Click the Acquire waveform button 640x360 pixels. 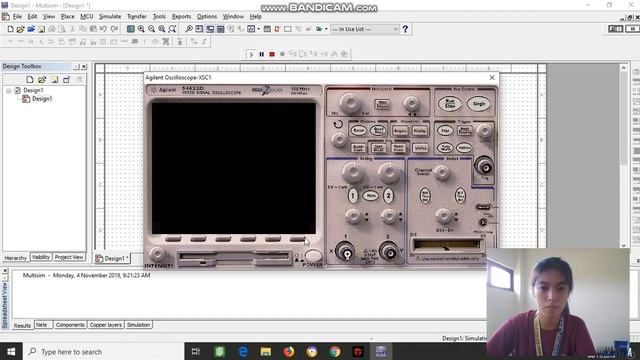400,130
